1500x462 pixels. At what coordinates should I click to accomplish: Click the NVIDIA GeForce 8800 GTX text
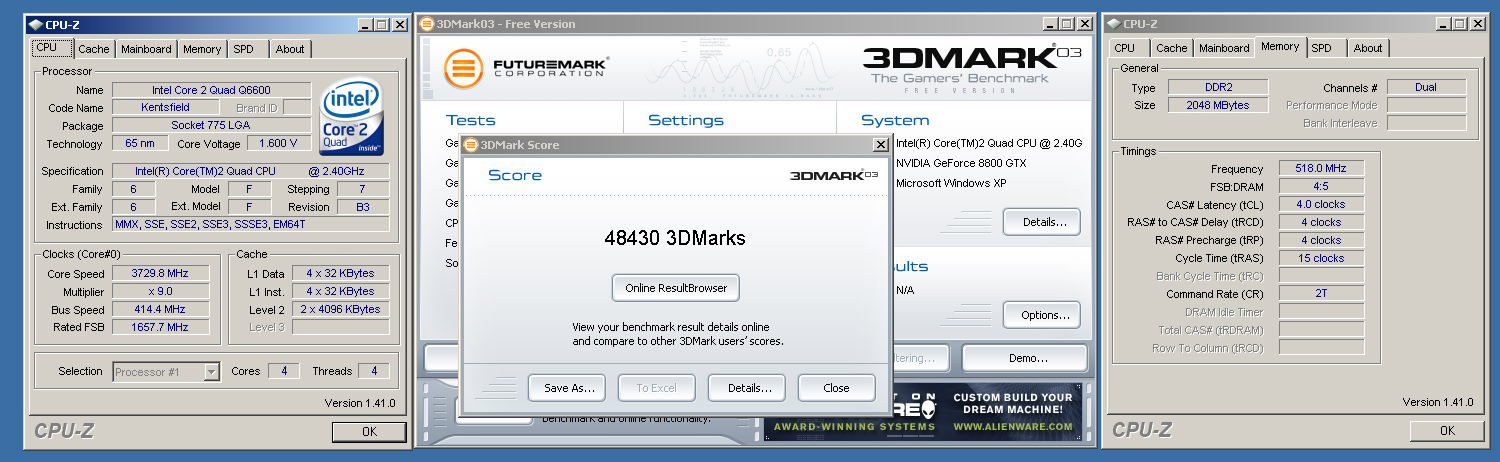tap(961, 163)
